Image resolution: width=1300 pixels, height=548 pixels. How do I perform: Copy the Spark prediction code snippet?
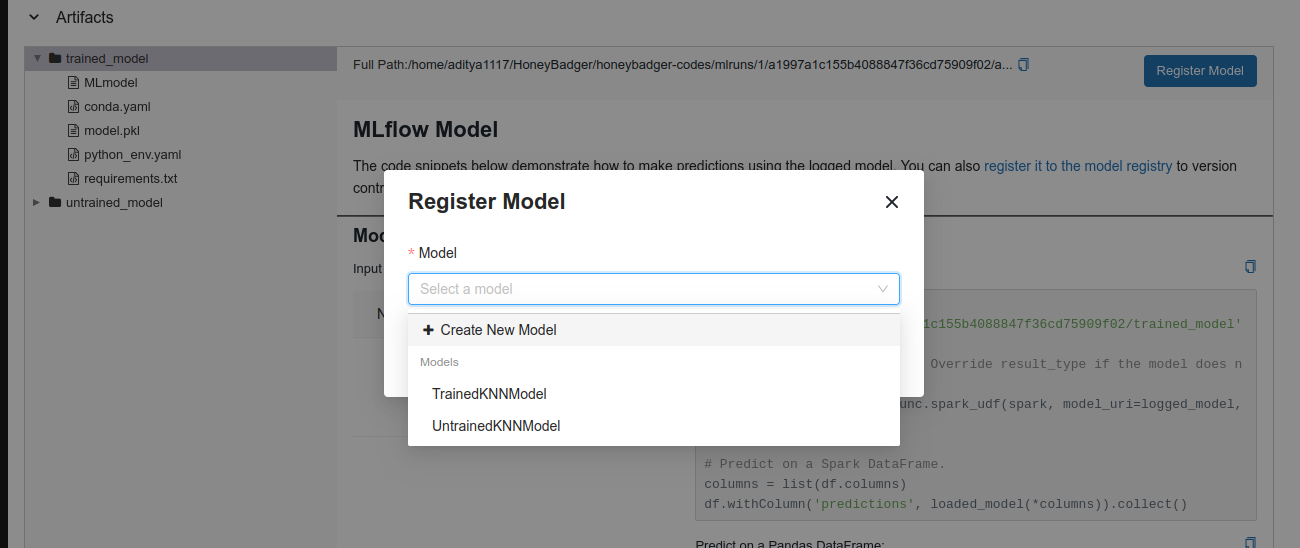click(x=1250, y=267)
